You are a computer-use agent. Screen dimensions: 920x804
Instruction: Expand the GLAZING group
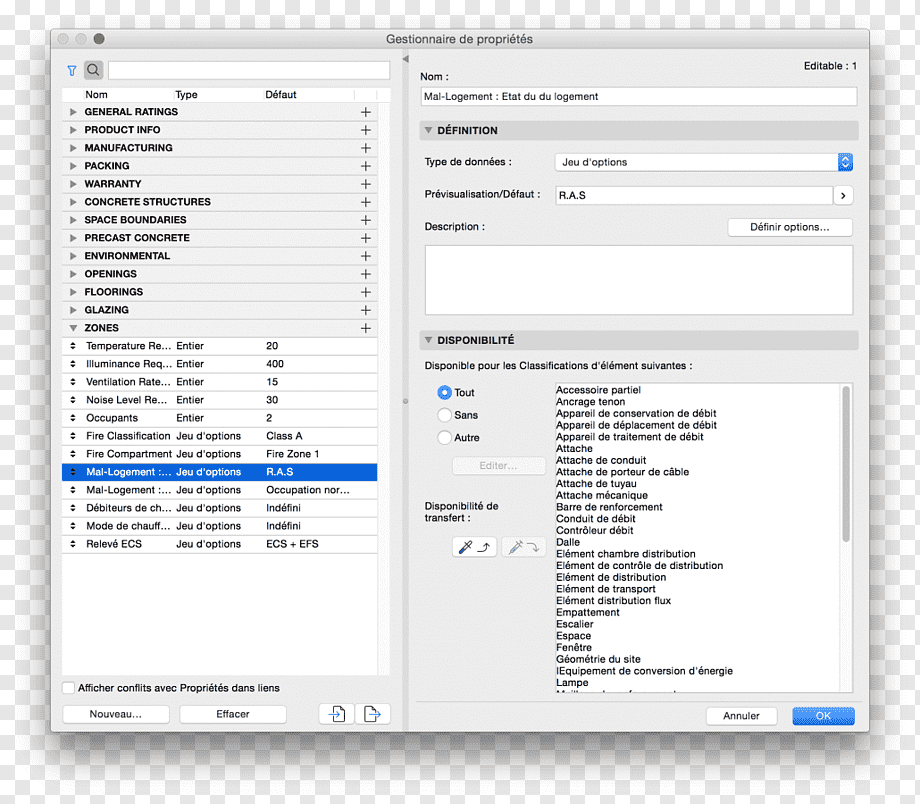[73, 310]
